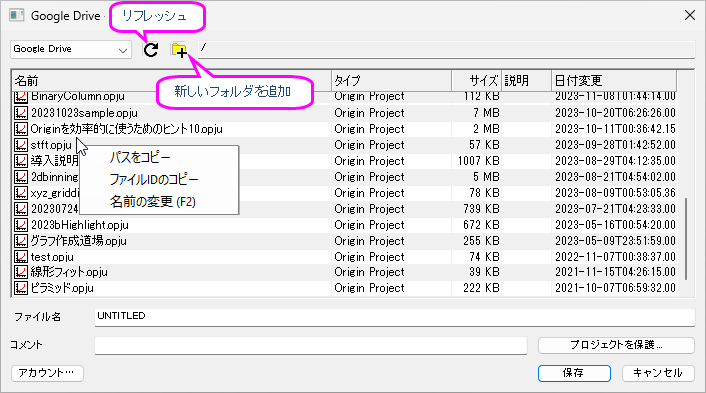Click the キャンセル button

[658, 373]
